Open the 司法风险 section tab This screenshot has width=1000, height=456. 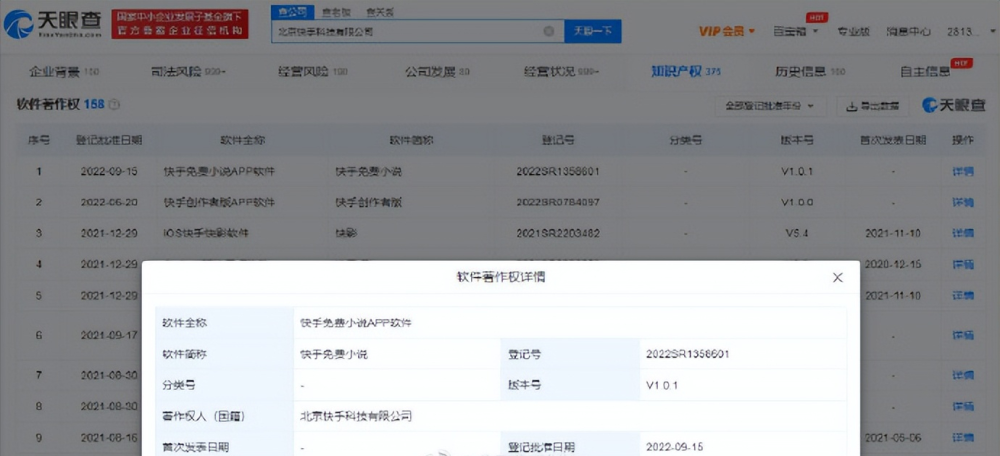pos(189,72)
